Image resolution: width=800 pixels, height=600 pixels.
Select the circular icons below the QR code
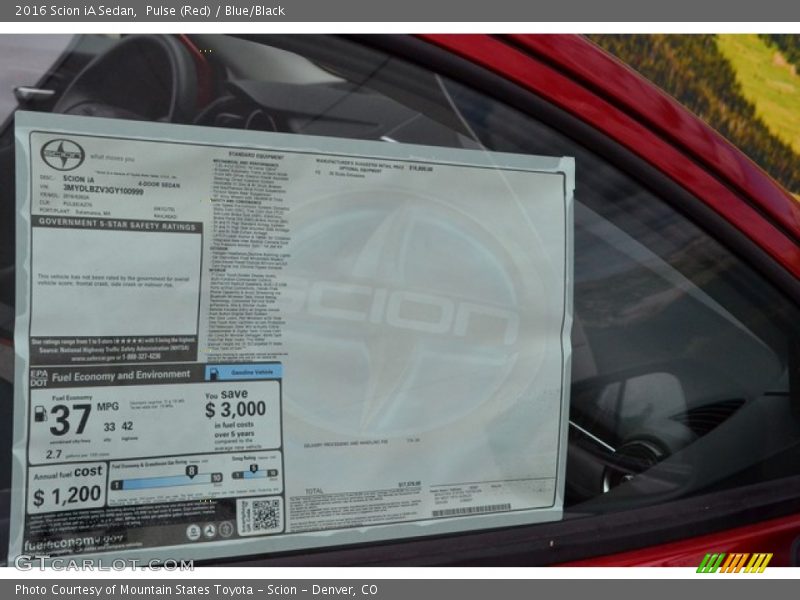[210, 528]
